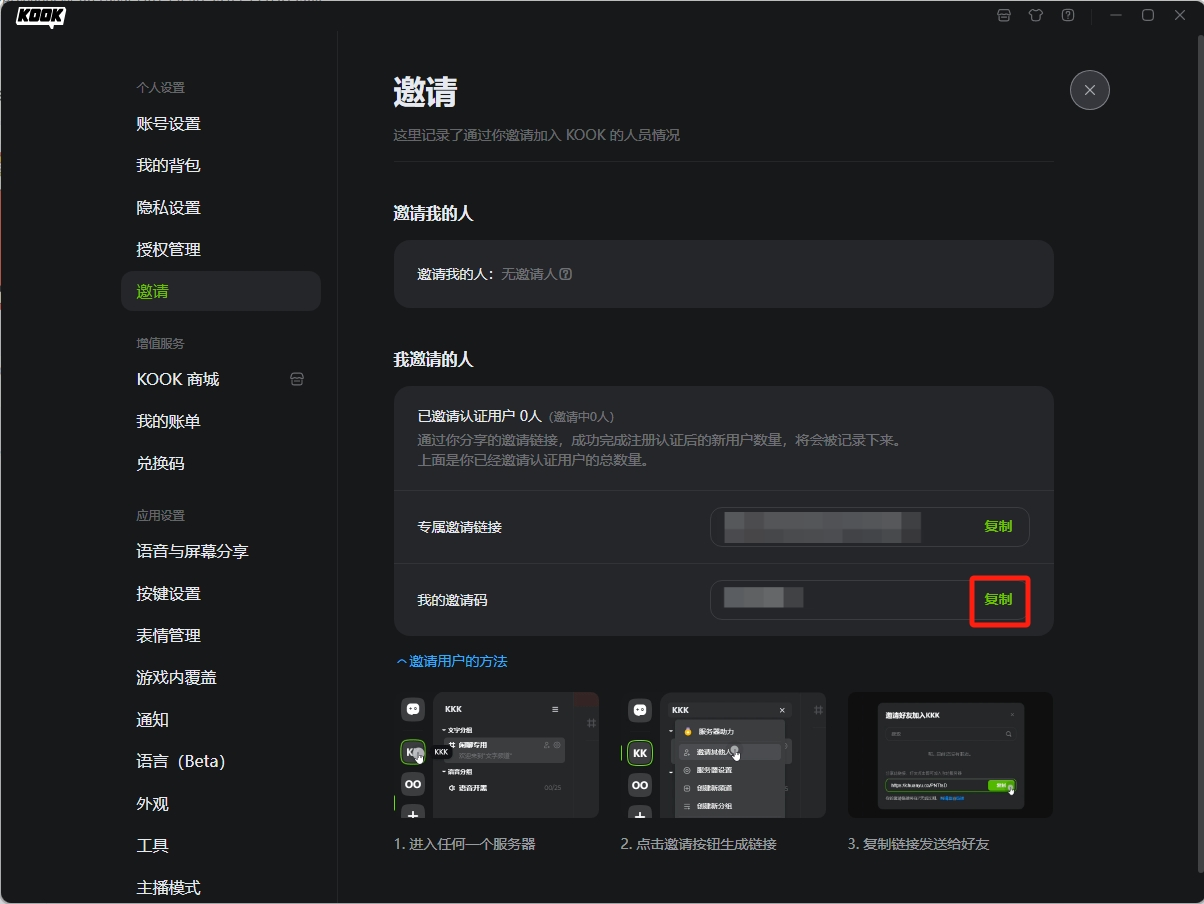
Task: Open 账号设置 in the sidebar
Action: click(x=221, y=124)
